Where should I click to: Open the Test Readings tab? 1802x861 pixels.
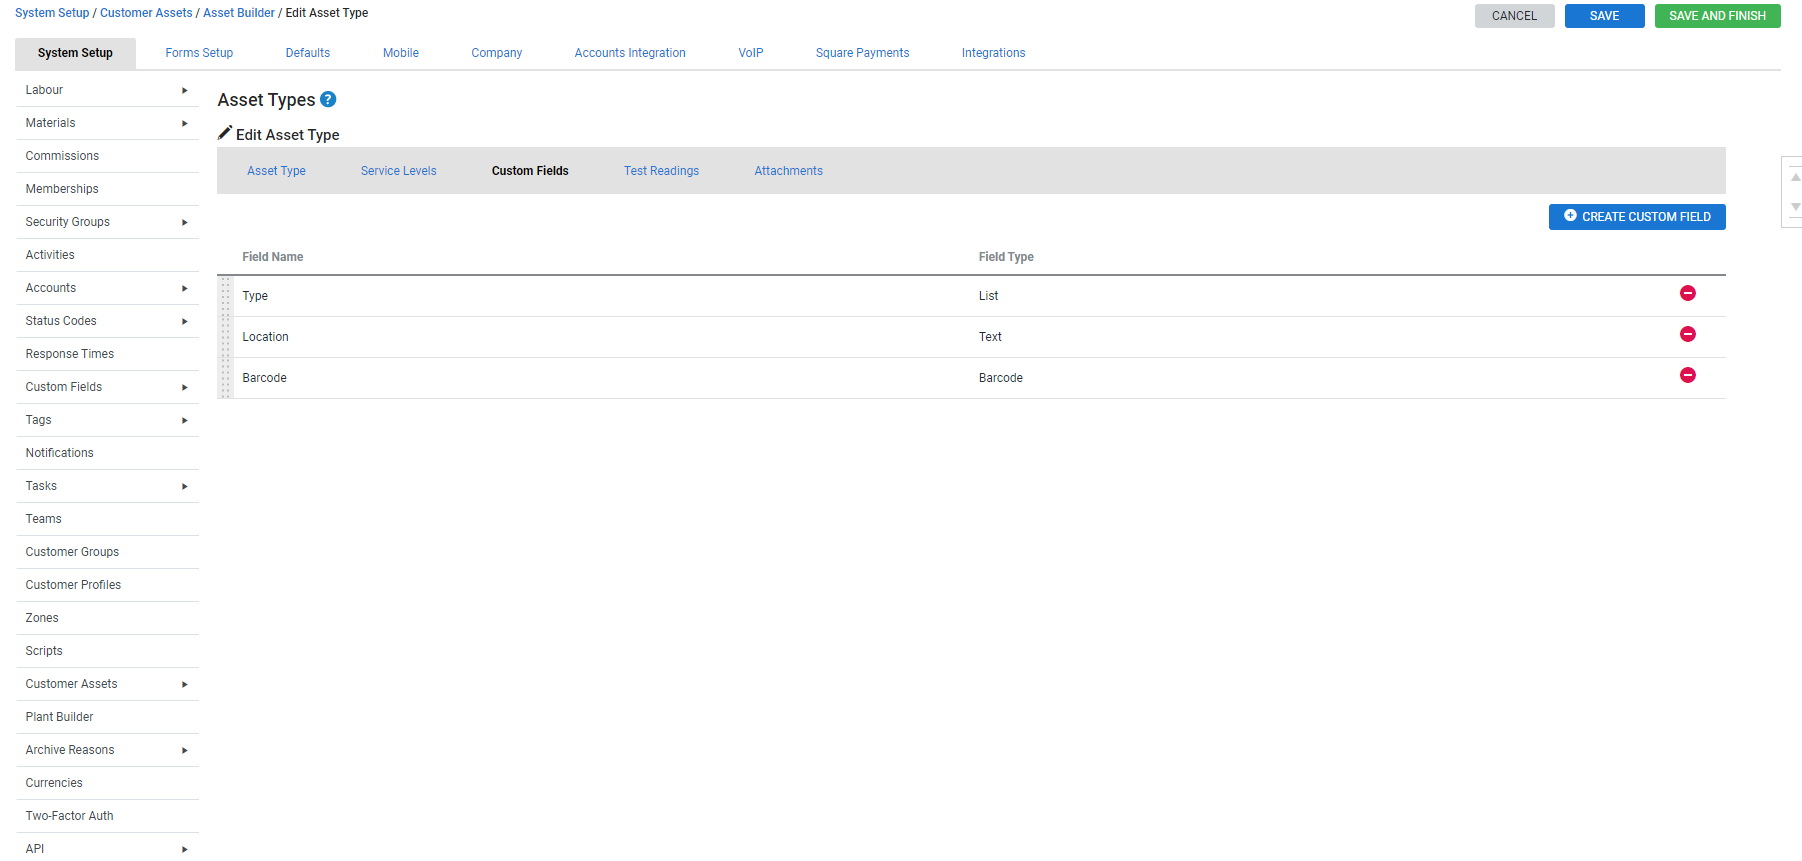tap(661, 171)
